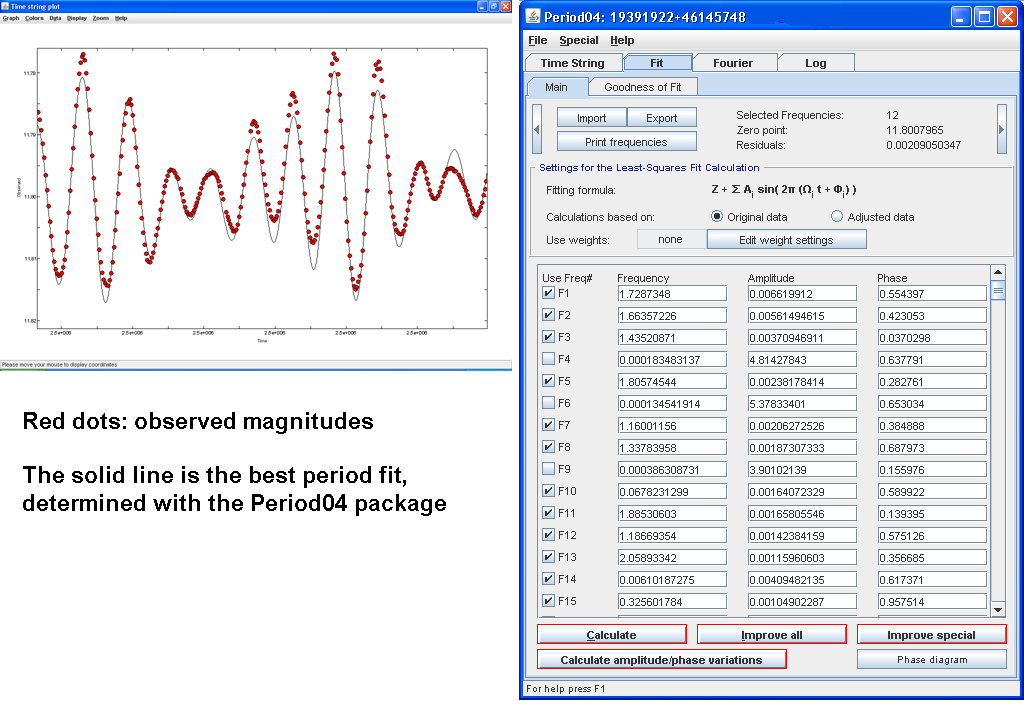Click right arrow beside Residuals value
This screenshot has width=1024, height=719.
coord(1001,129)
